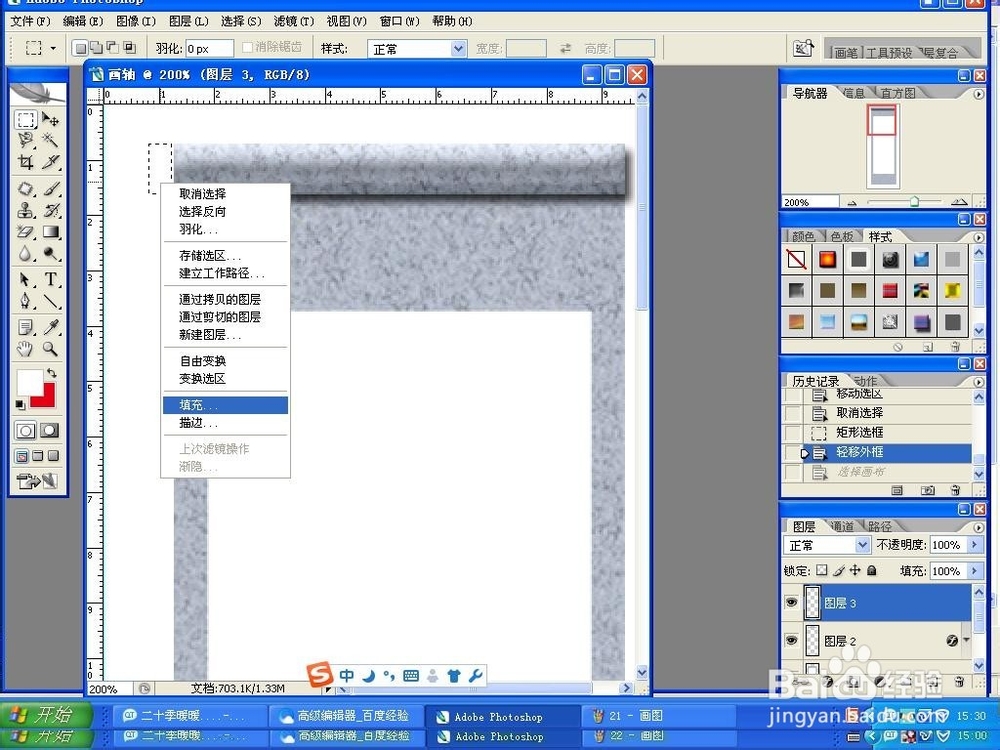1000x750 pixels.
Task: Select the Zoom tool
Action: 50,348
